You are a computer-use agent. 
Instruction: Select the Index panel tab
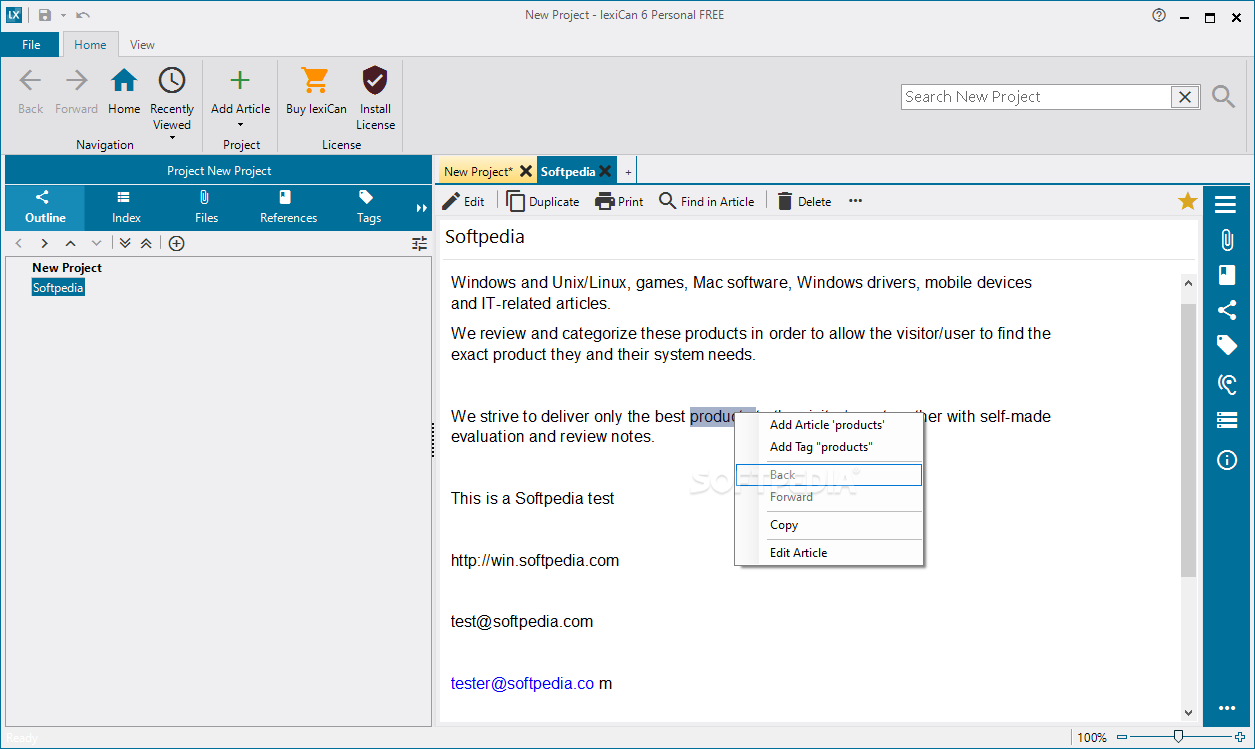coord(126,207)
